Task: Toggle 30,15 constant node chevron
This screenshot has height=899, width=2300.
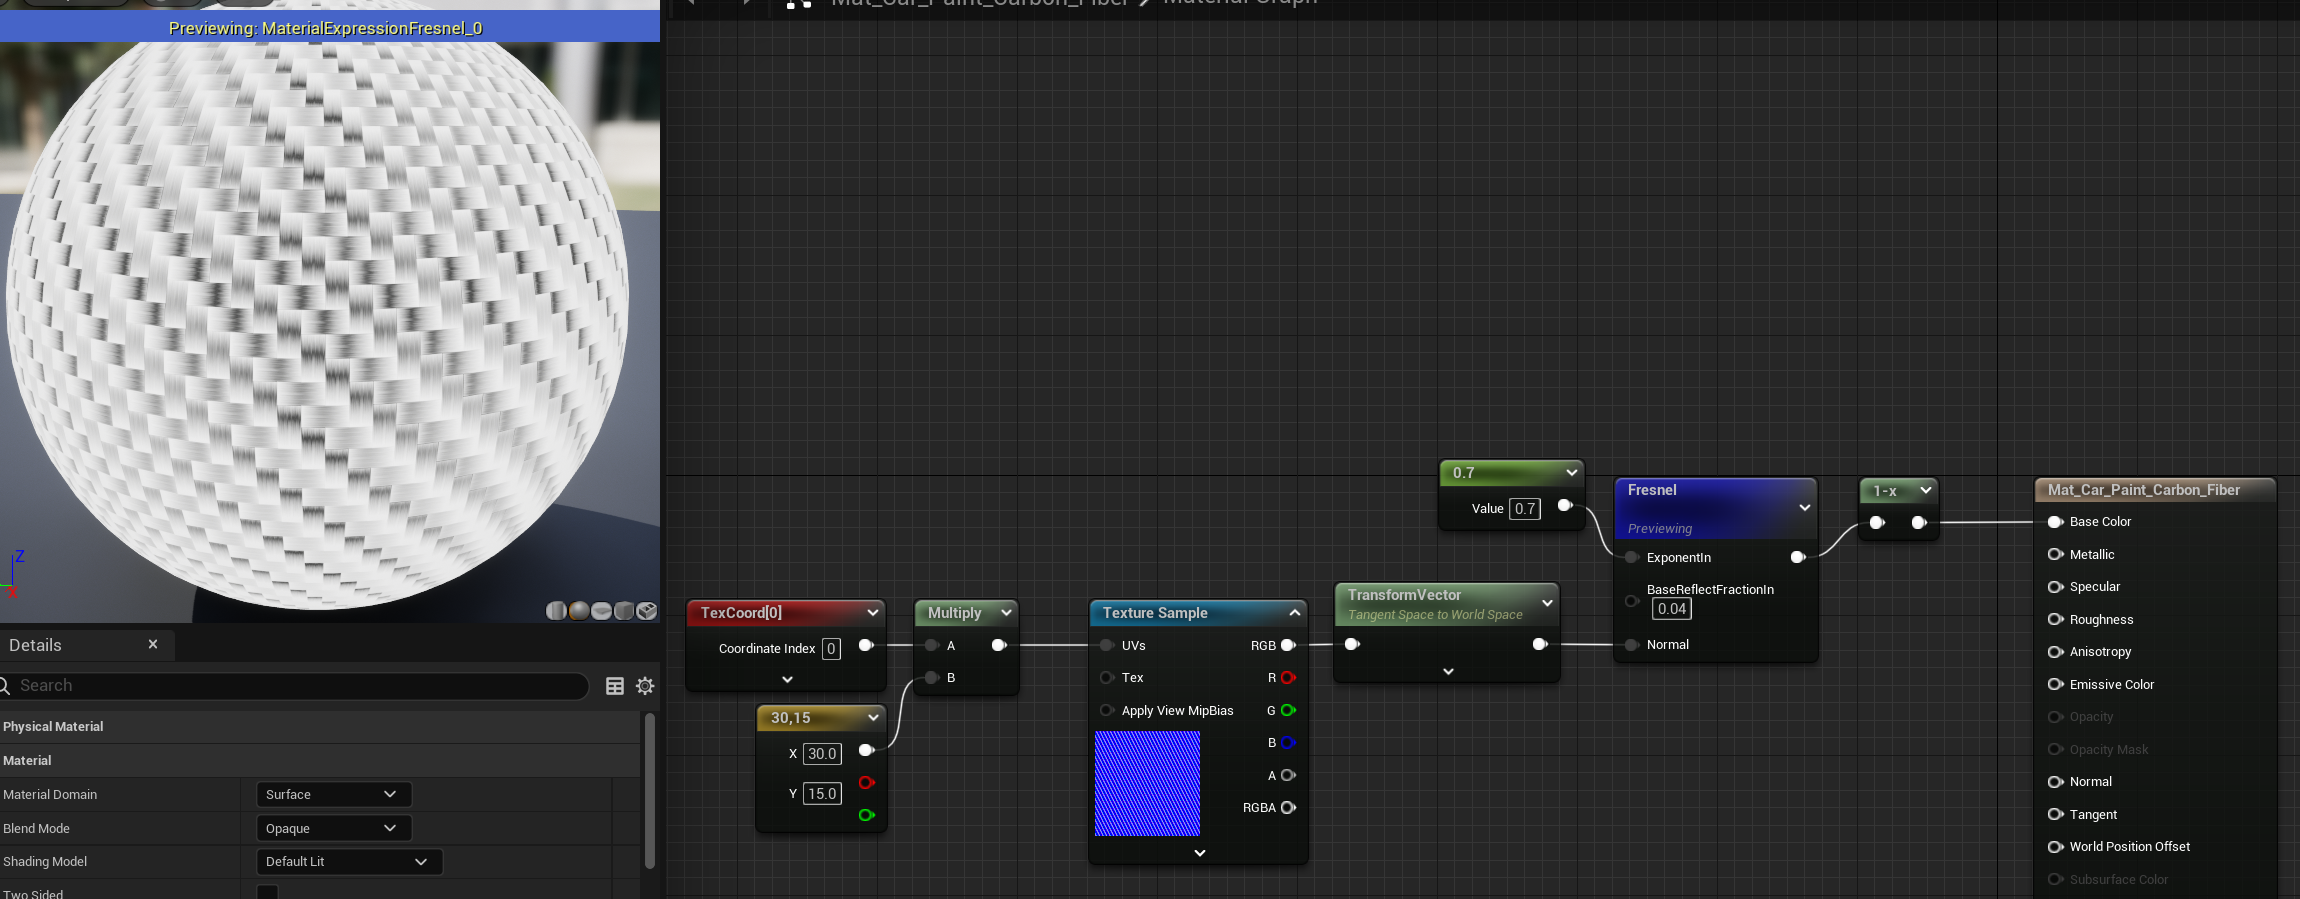Action: [873, 718]
